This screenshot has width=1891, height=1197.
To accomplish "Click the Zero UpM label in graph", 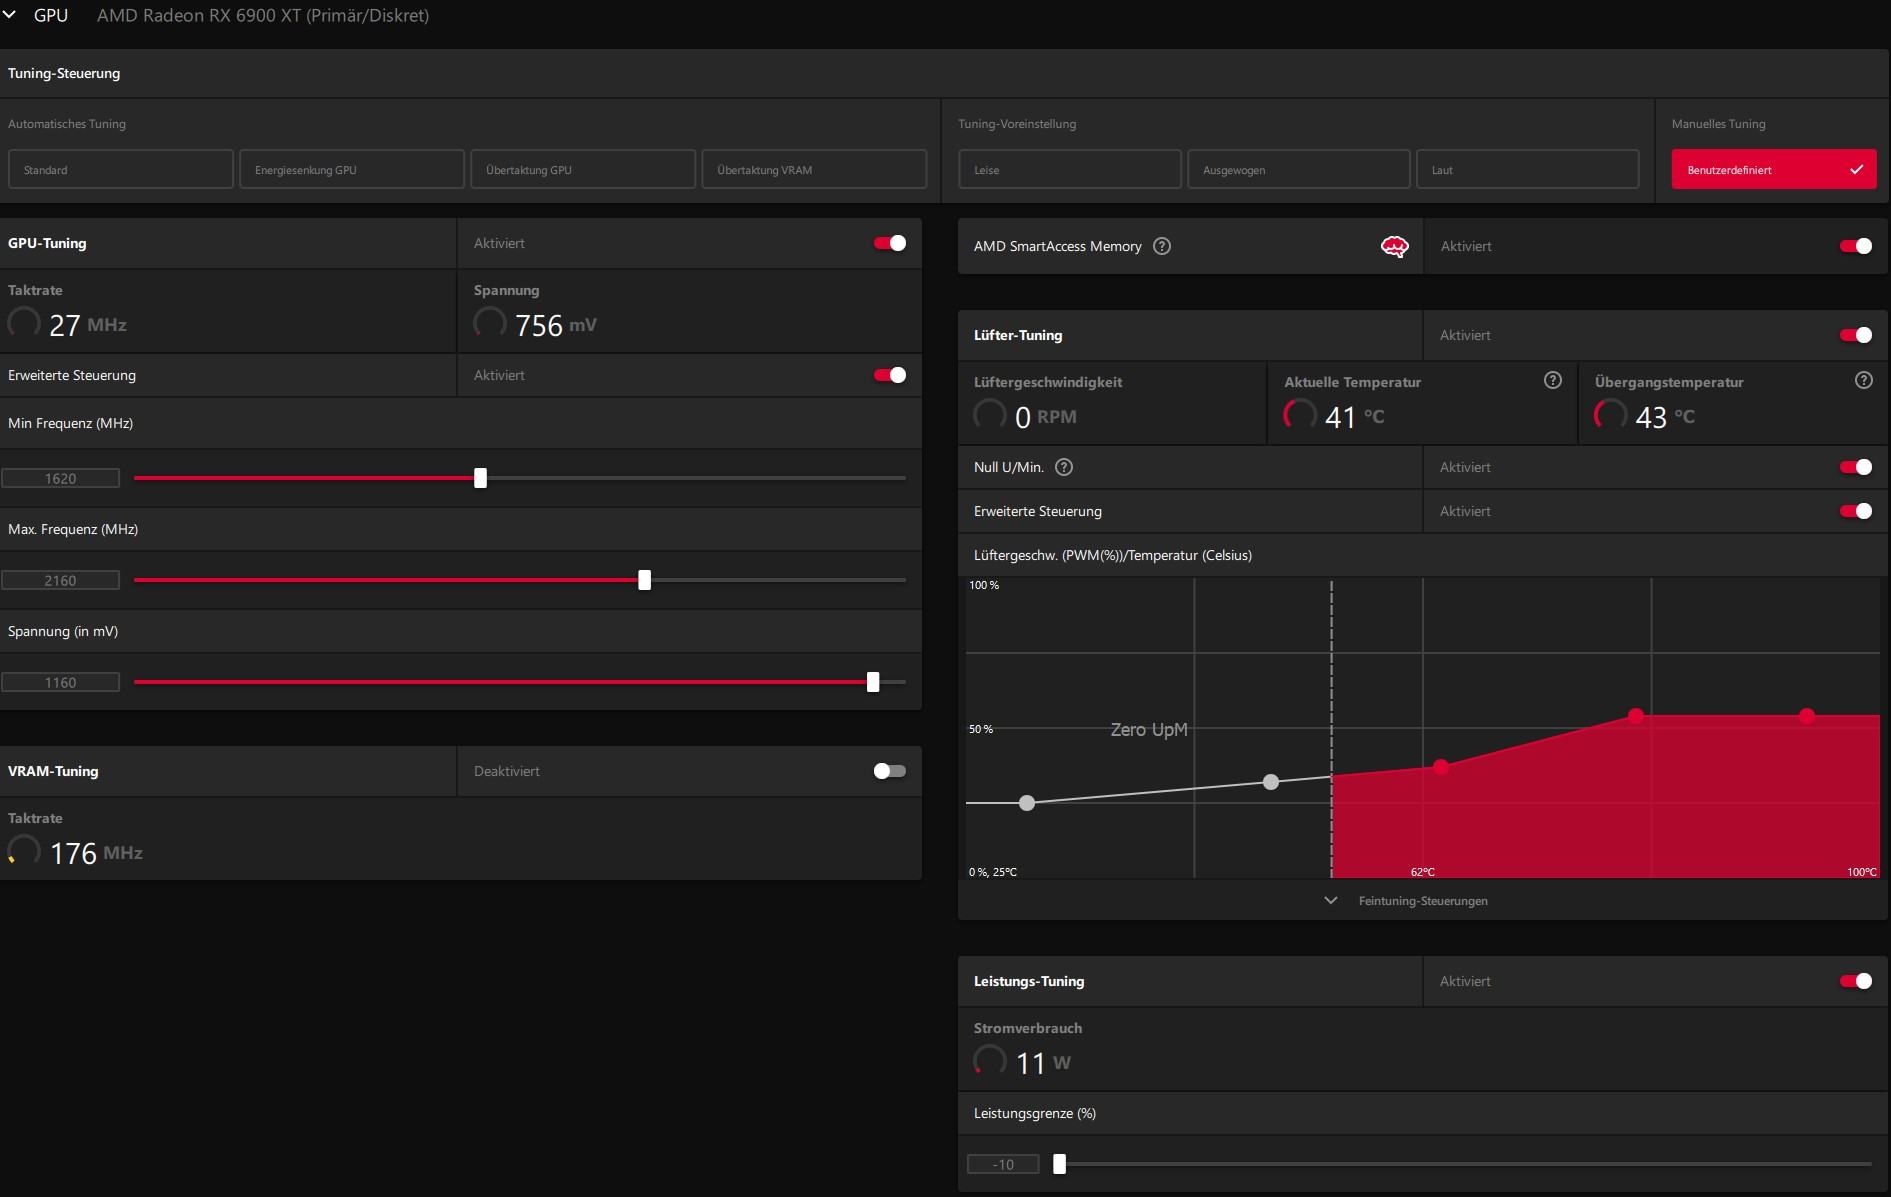I will (x=1149, y=729).
